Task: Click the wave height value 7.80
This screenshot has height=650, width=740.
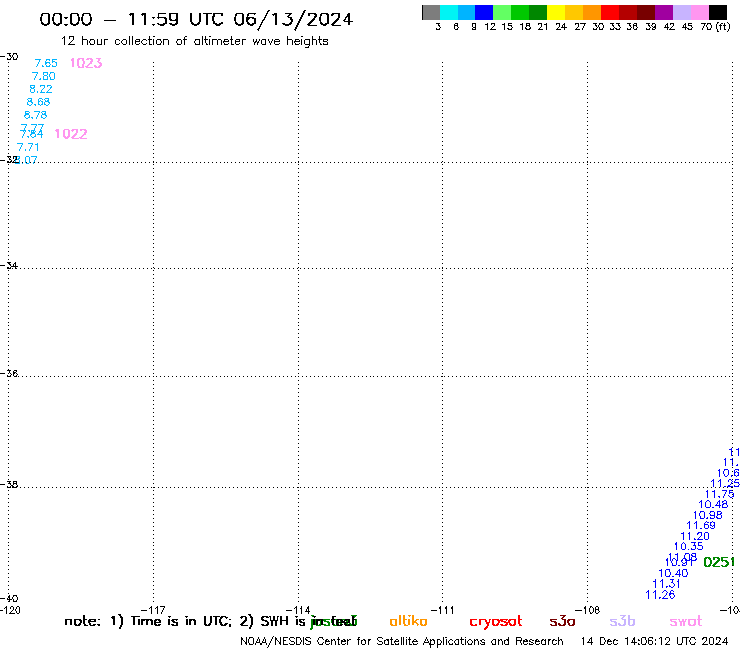Action: tap(43, 76)
